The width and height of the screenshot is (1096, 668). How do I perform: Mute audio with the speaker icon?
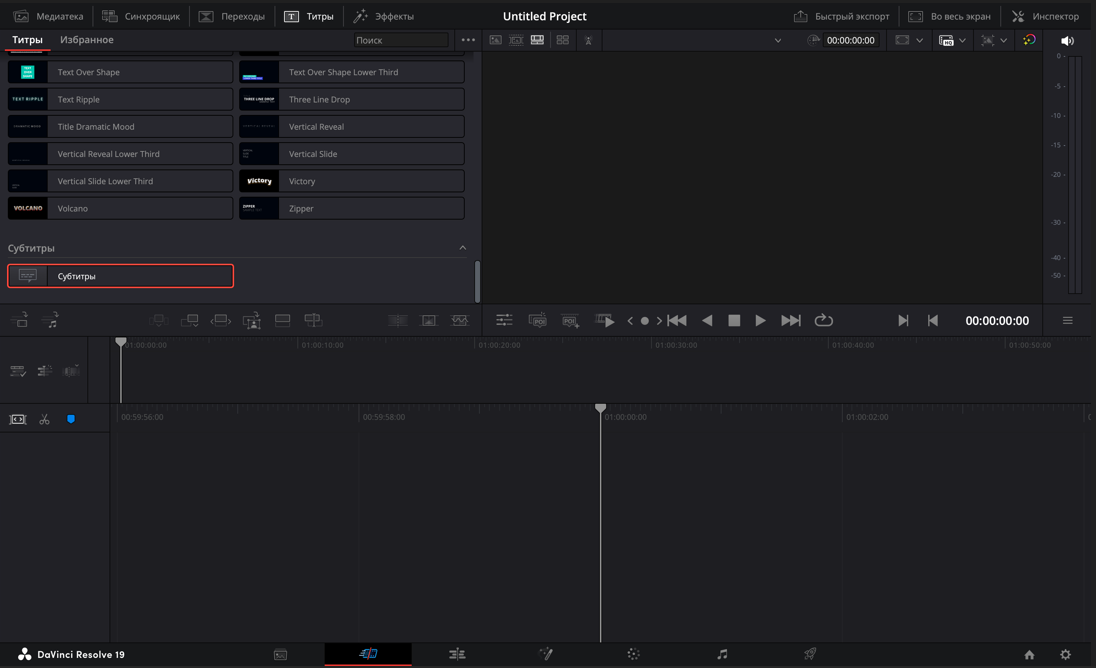(1067, 41)
